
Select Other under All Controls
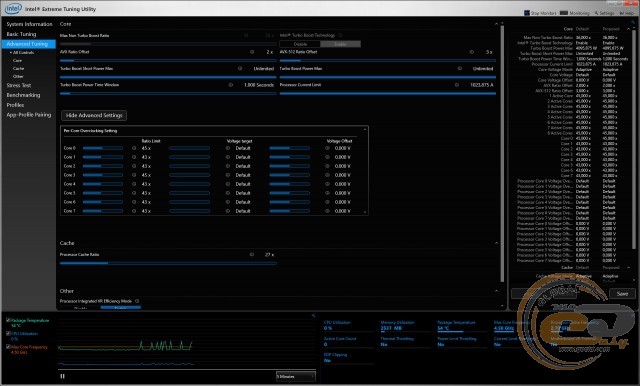18,76
